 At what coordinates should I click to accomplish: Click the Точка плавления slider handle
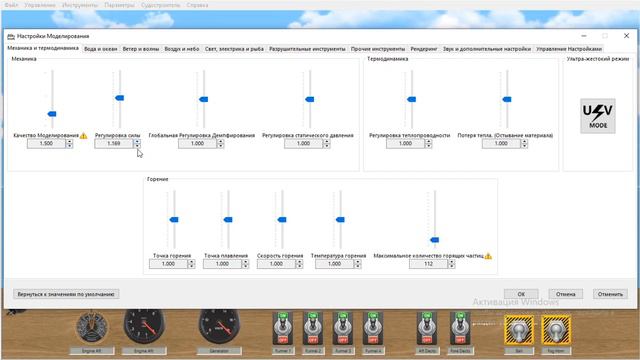228,220
